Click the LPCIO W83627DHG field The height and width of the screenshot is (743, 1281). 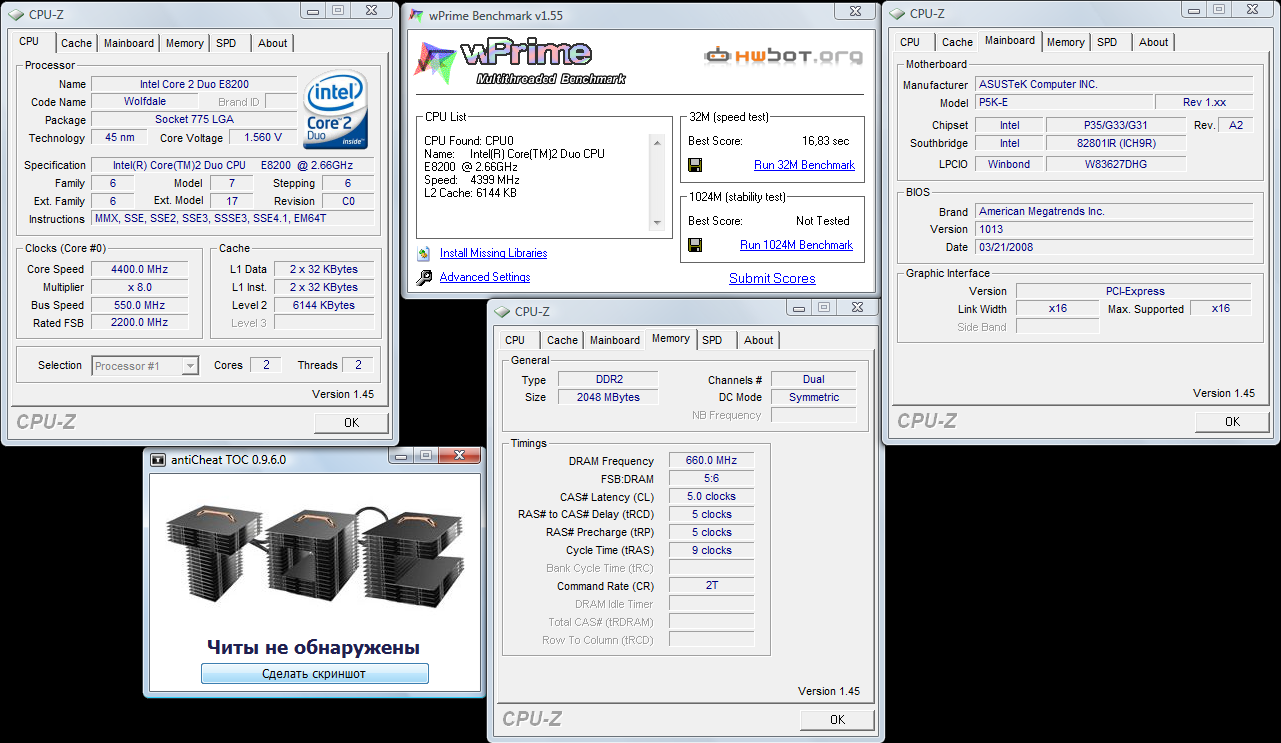click(1116, 164)
